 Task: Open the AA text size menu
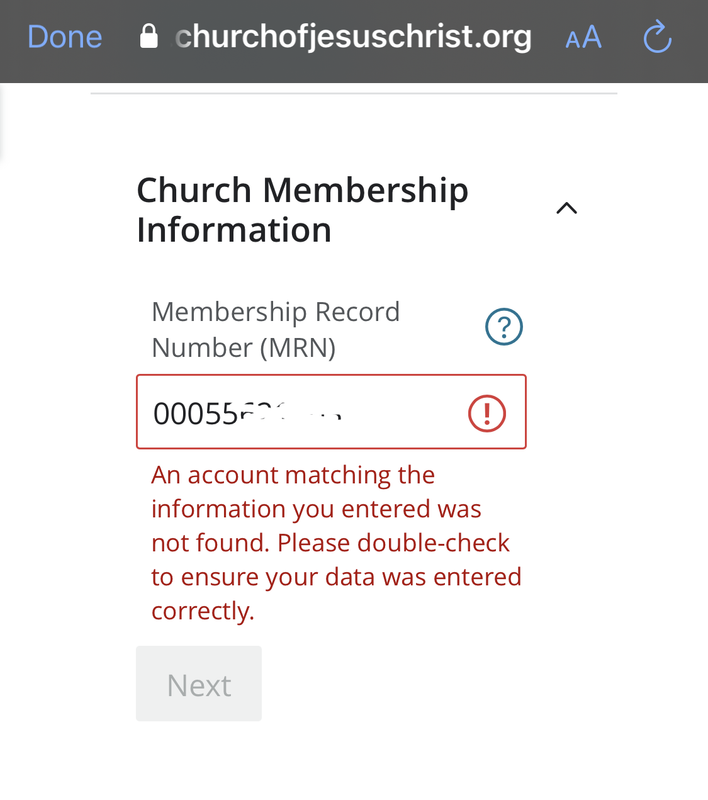pyautogui.click(x=584, y=37)
